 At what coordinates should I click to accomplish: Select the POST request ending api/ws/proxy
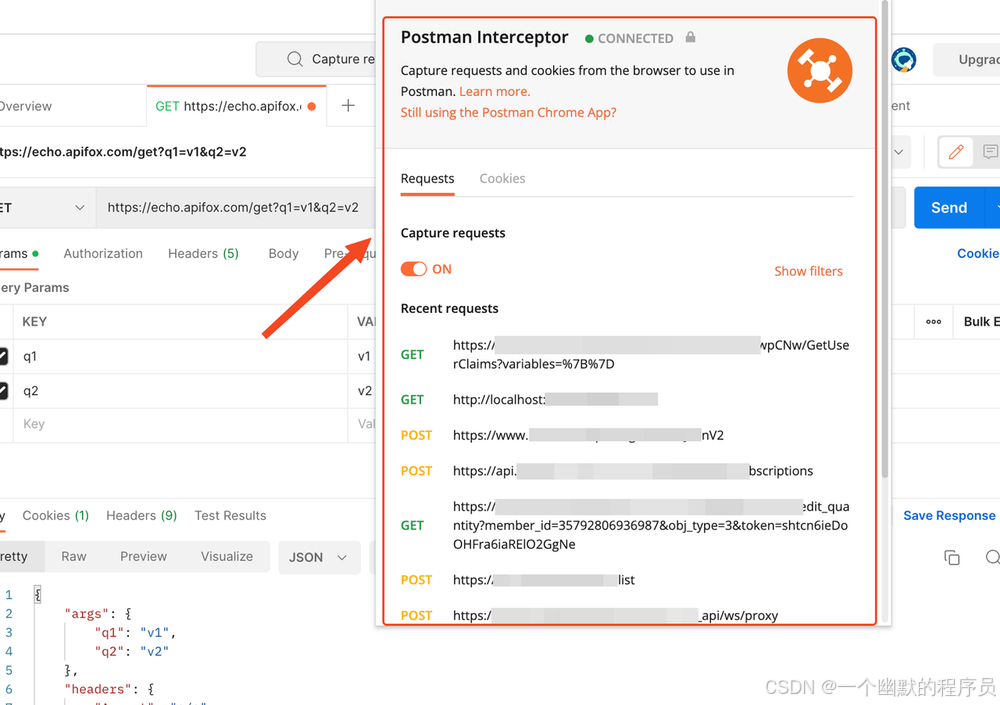(625, 616)
